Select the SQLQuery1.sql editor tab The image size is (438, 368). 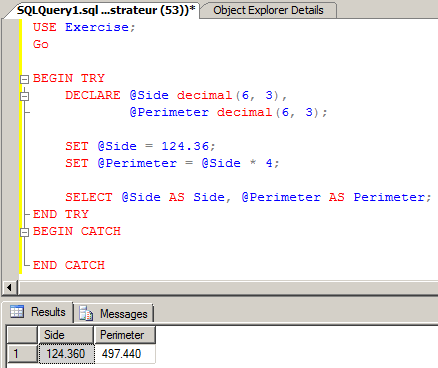click(106, 10)
